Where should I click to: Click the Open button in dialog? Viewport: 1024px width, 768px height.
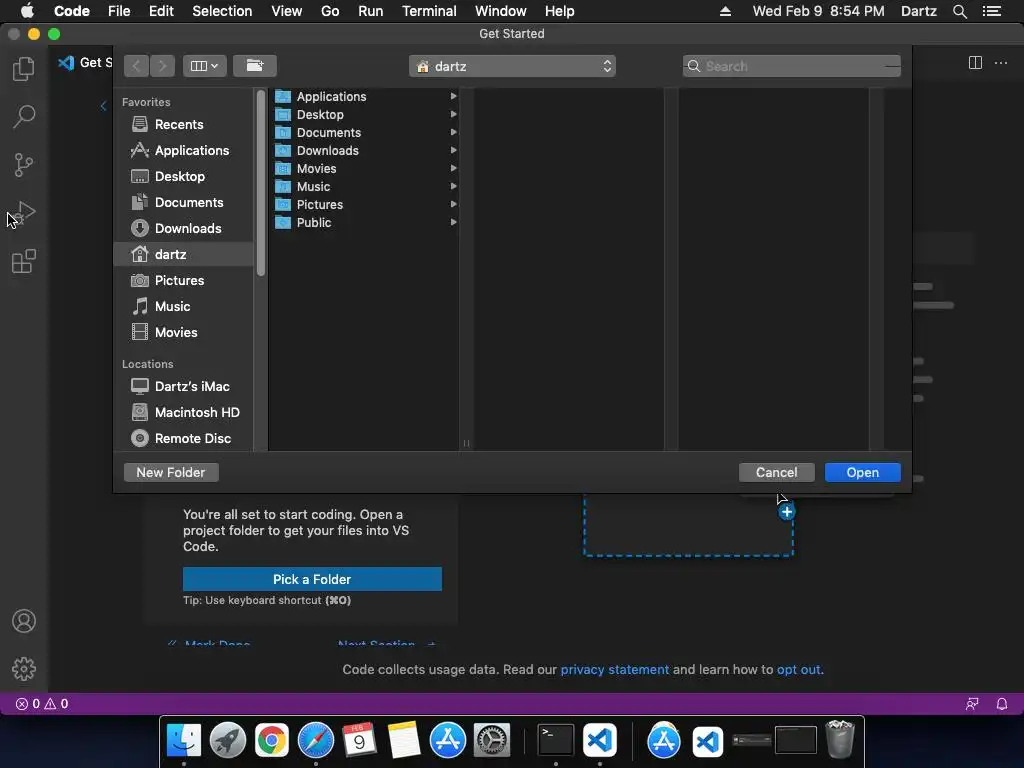click(x=863, y=472)
